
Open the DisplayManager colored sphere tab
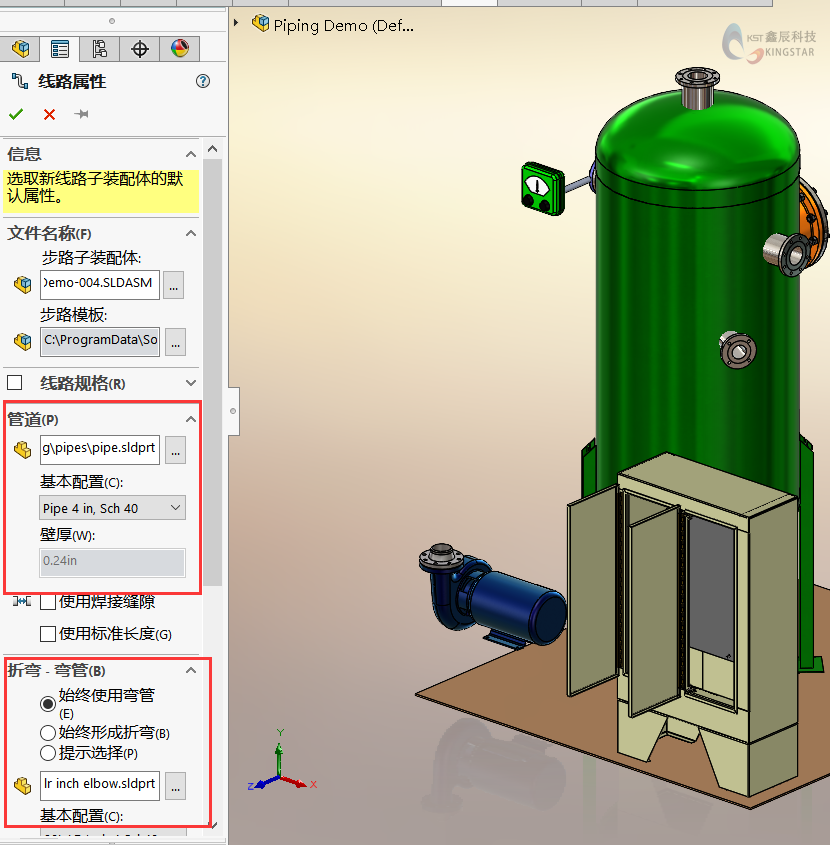(x=180, y=49)
